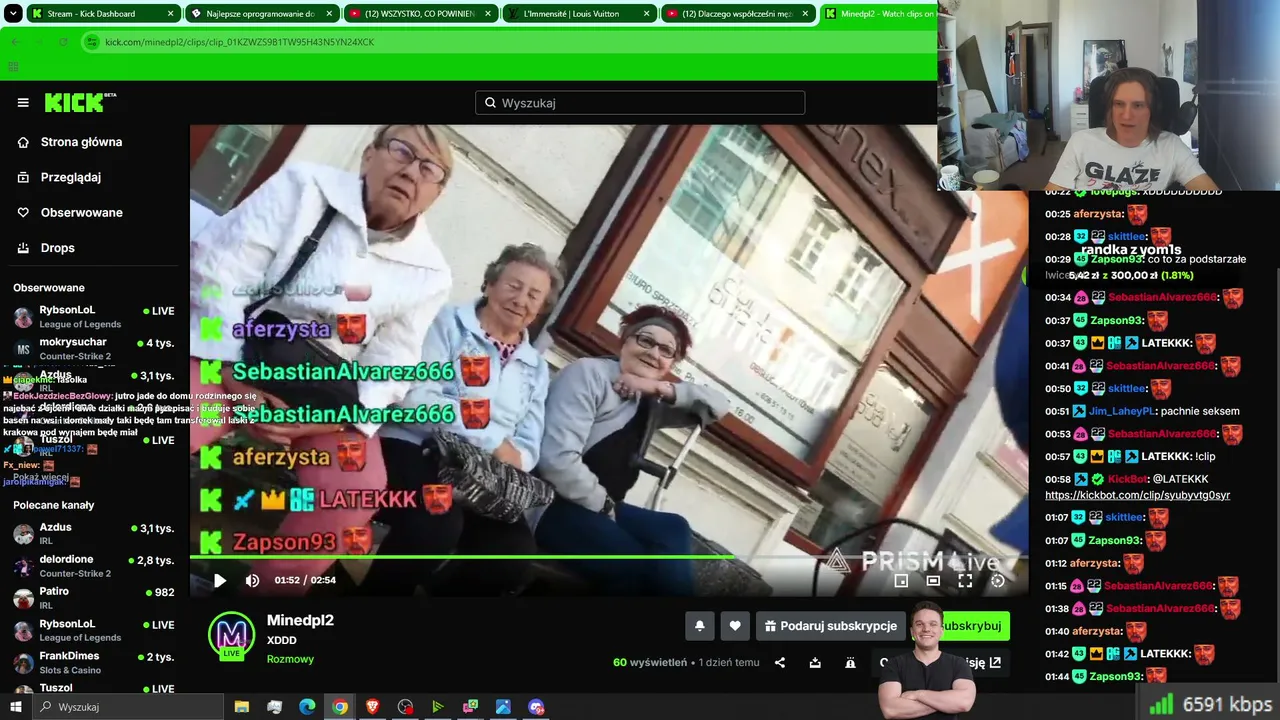Screen dimensions: 1280x720
Task: Report the clip with the siren icon
Action: coord(850,662)
